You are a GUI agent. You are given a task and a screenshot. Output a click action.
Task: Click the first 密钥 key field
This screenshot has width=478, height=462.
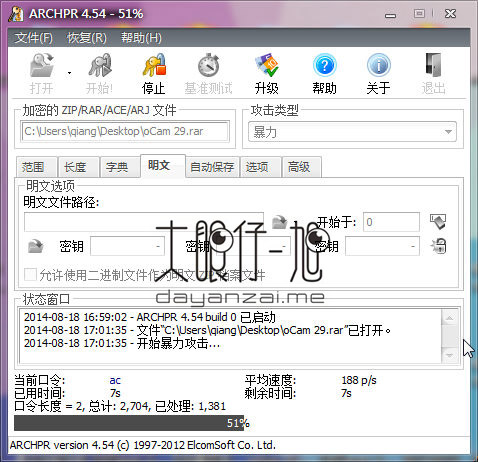[127, 246]
